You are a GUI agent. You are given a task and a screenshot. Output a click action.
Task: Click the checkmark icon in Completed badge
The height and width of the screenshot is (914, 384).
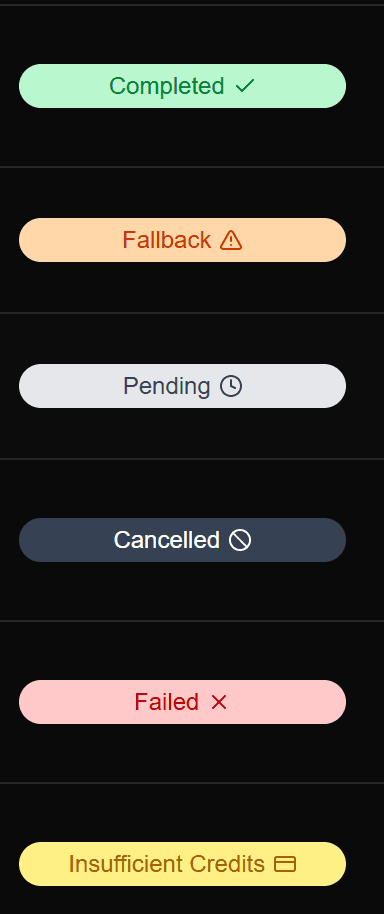click(245, 86)
